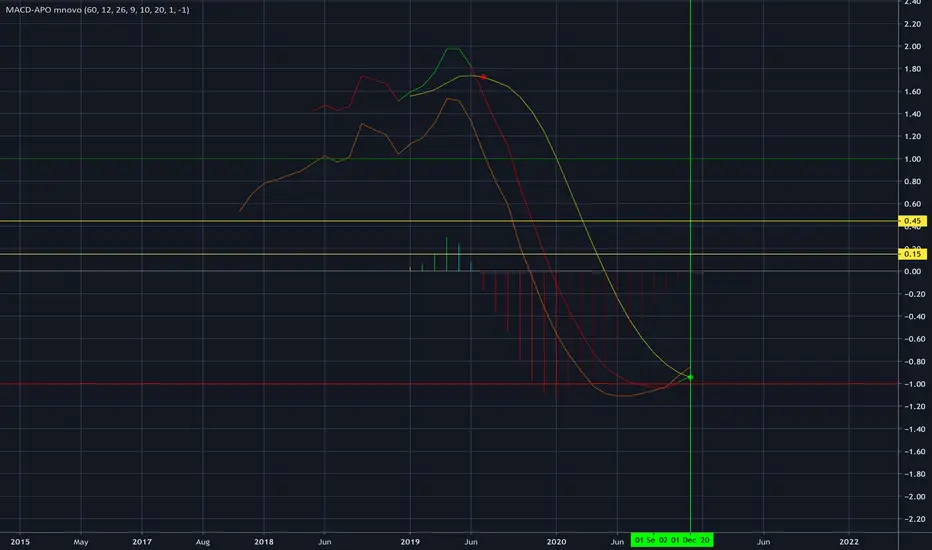
Task: Click the 2018 label on the time axis
Action: pos(264,542)
